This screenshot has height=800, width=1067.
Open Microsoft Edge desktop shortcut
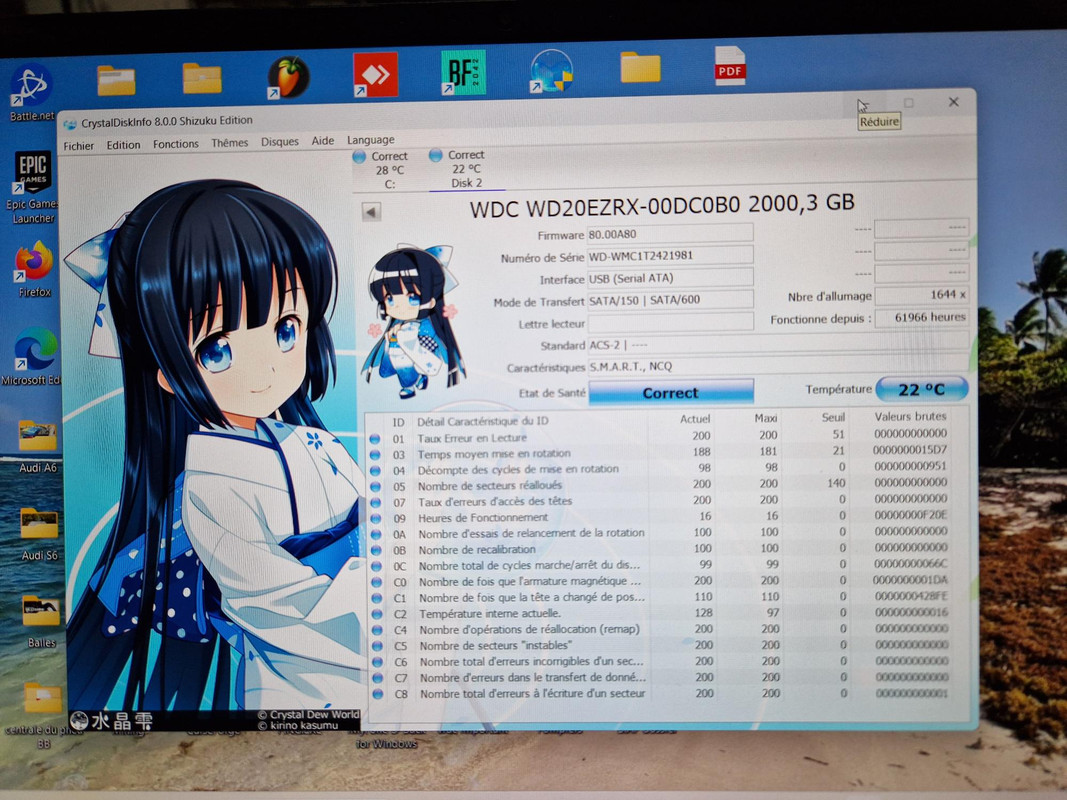[x=33, y=356]
